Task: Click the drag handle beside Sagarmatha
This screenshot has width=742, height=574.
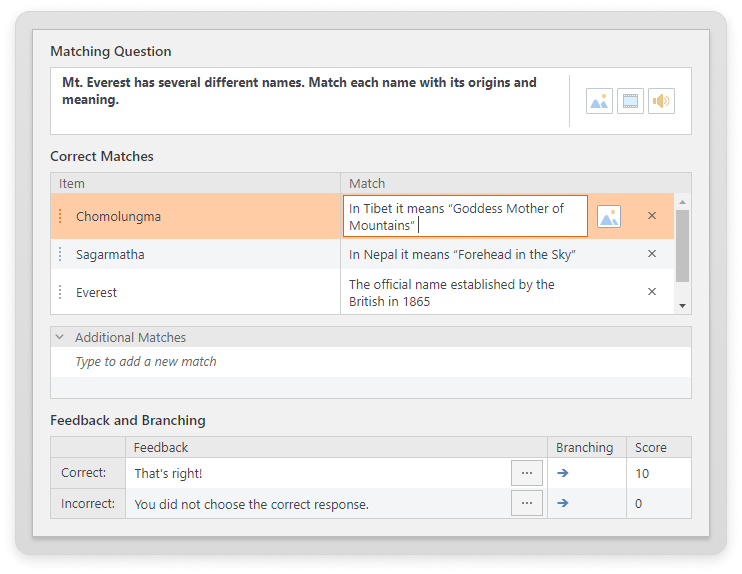Action: (x=60, y=255)
